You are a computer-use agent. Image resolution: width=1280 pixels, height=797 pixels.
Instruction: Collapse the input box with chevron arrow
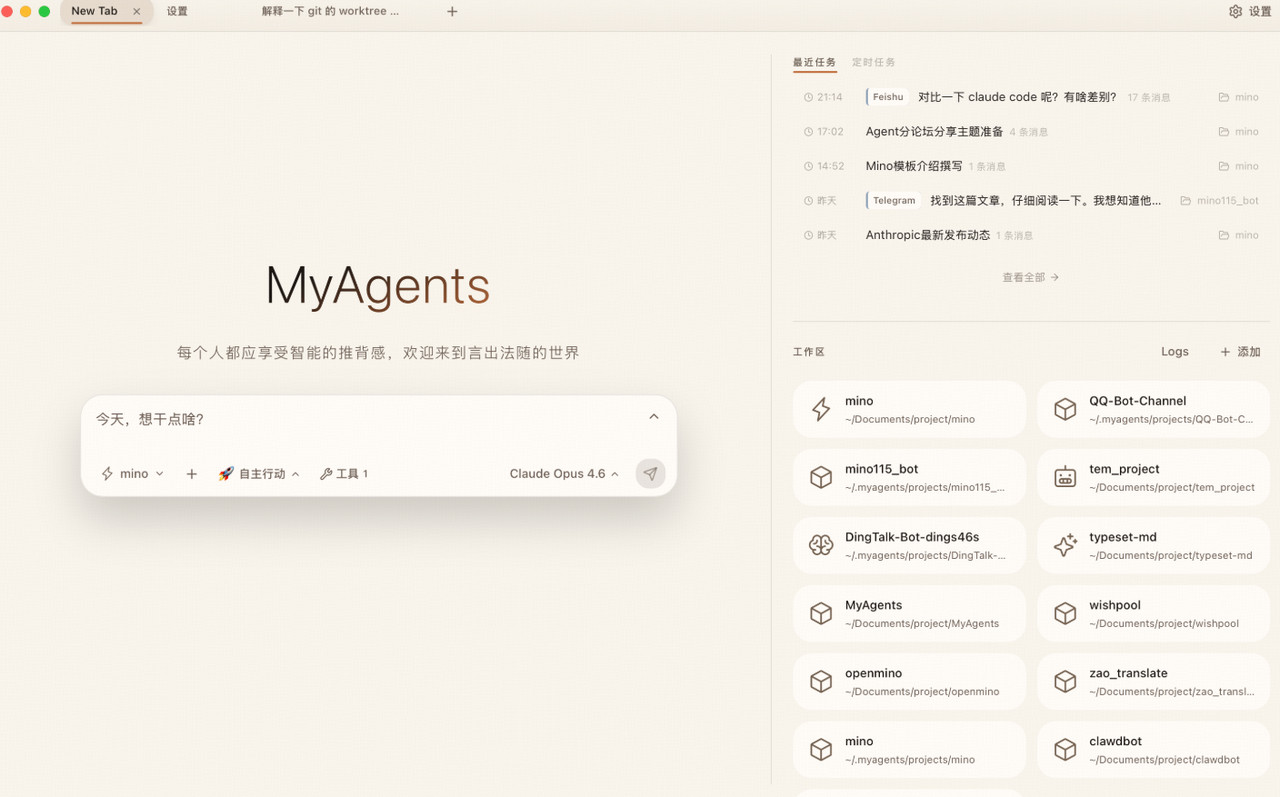click(654, 417)
